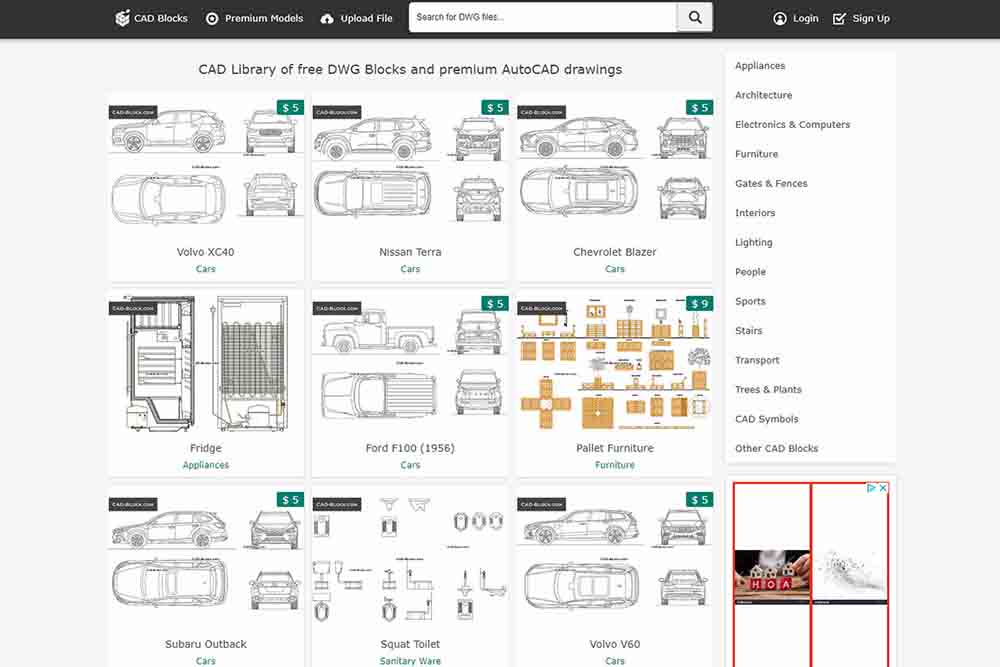Open the Subaru Outback drawing thumbnail
Viewport: 1000px width, 667px height.
205,558
